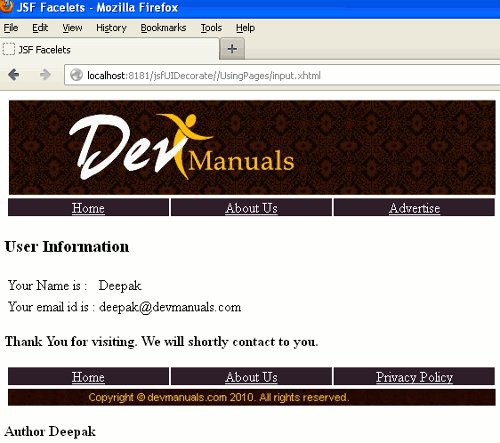Click the JSF Facelets tab favicon
The image size is (500, 443).
(9, 49)
